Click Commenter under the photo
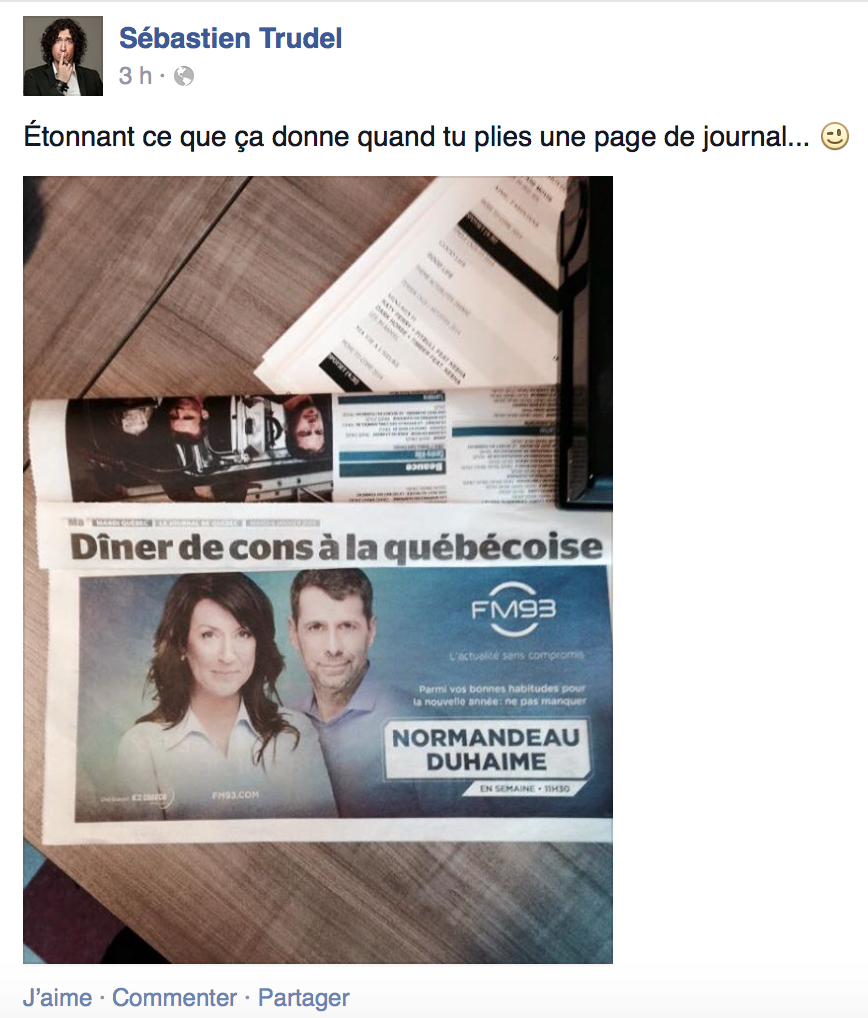This screenshot has width=868, height=1018. pyautogui.click(x=175, y=997)
